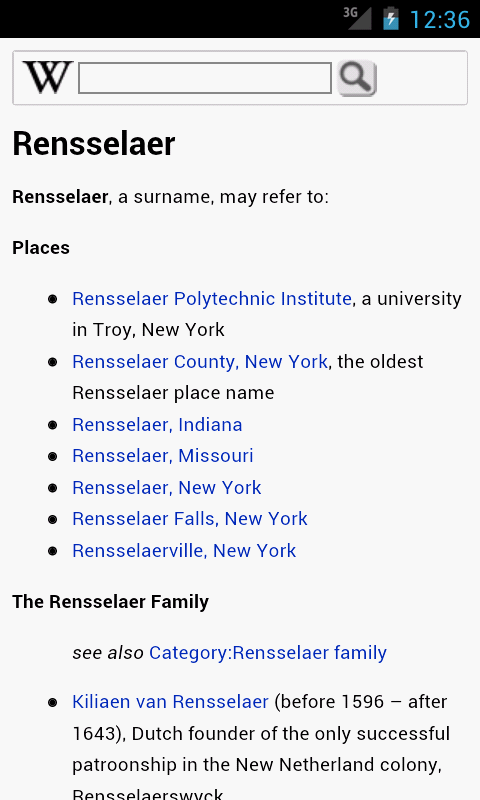This screenshot has height=800, width=480.
Task: Open Rensselaerville, New York article
Action: (x=184, y=551)
